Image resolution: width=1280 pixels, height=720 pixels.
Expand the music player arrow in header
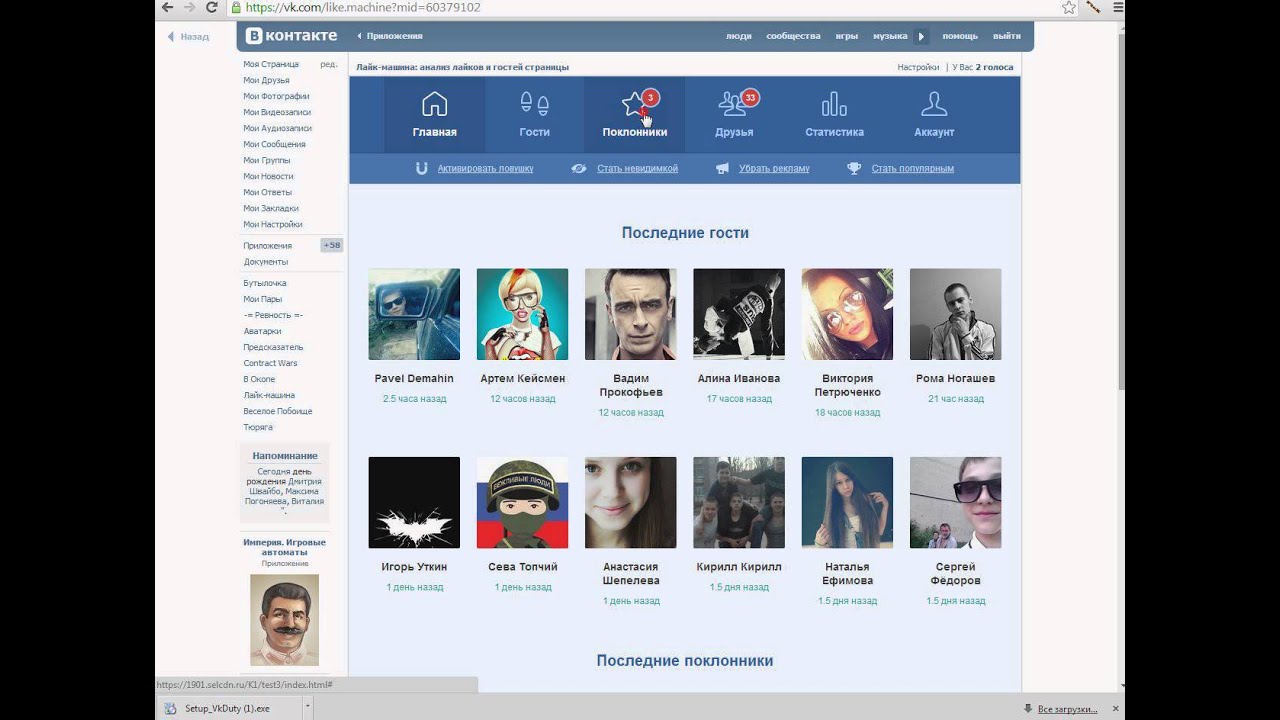pos(921,36)
